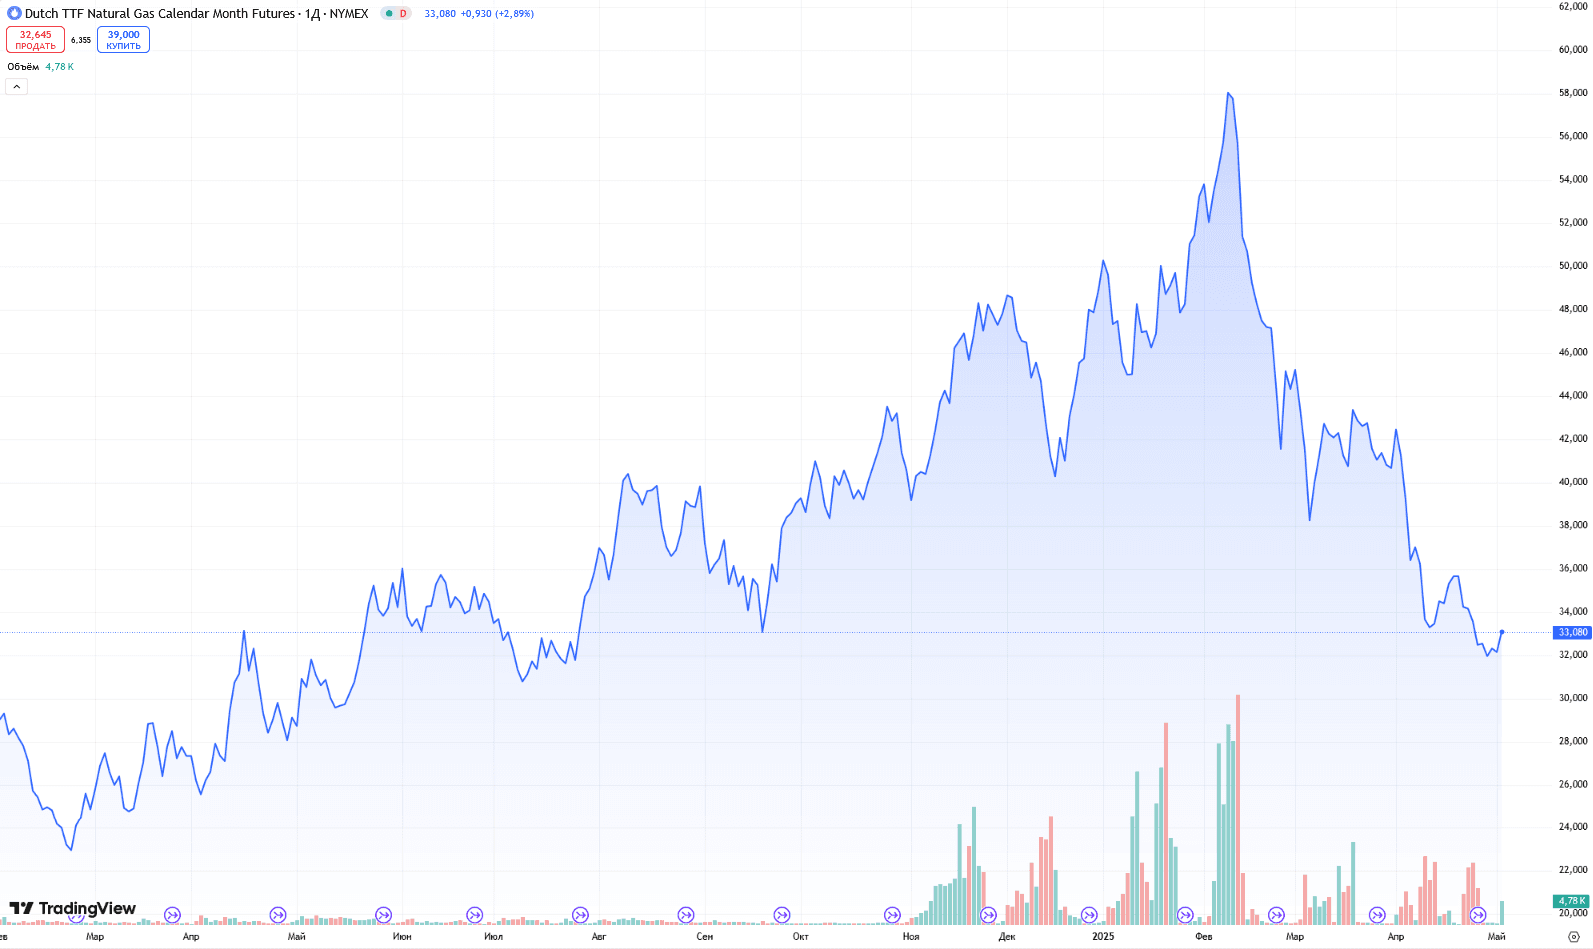Collapse the indicator legend with chevron
1593x949 pixels.
(16, 87)
